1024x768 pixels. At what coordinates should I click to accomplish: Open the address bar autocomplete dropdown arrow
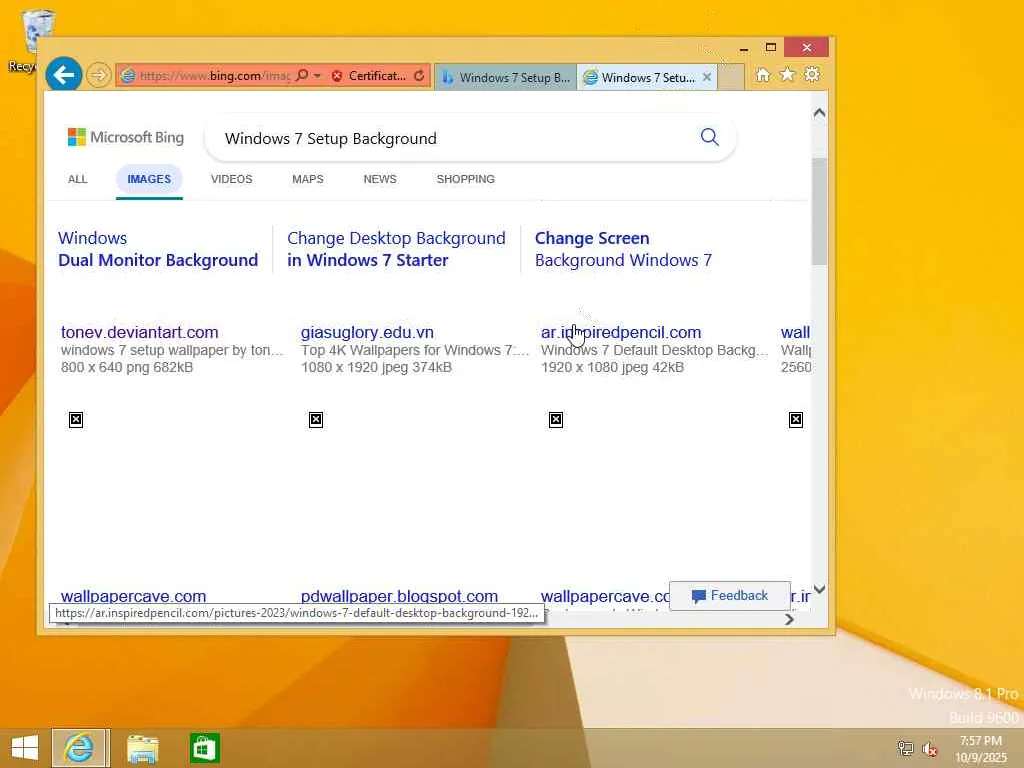(317, 76)
